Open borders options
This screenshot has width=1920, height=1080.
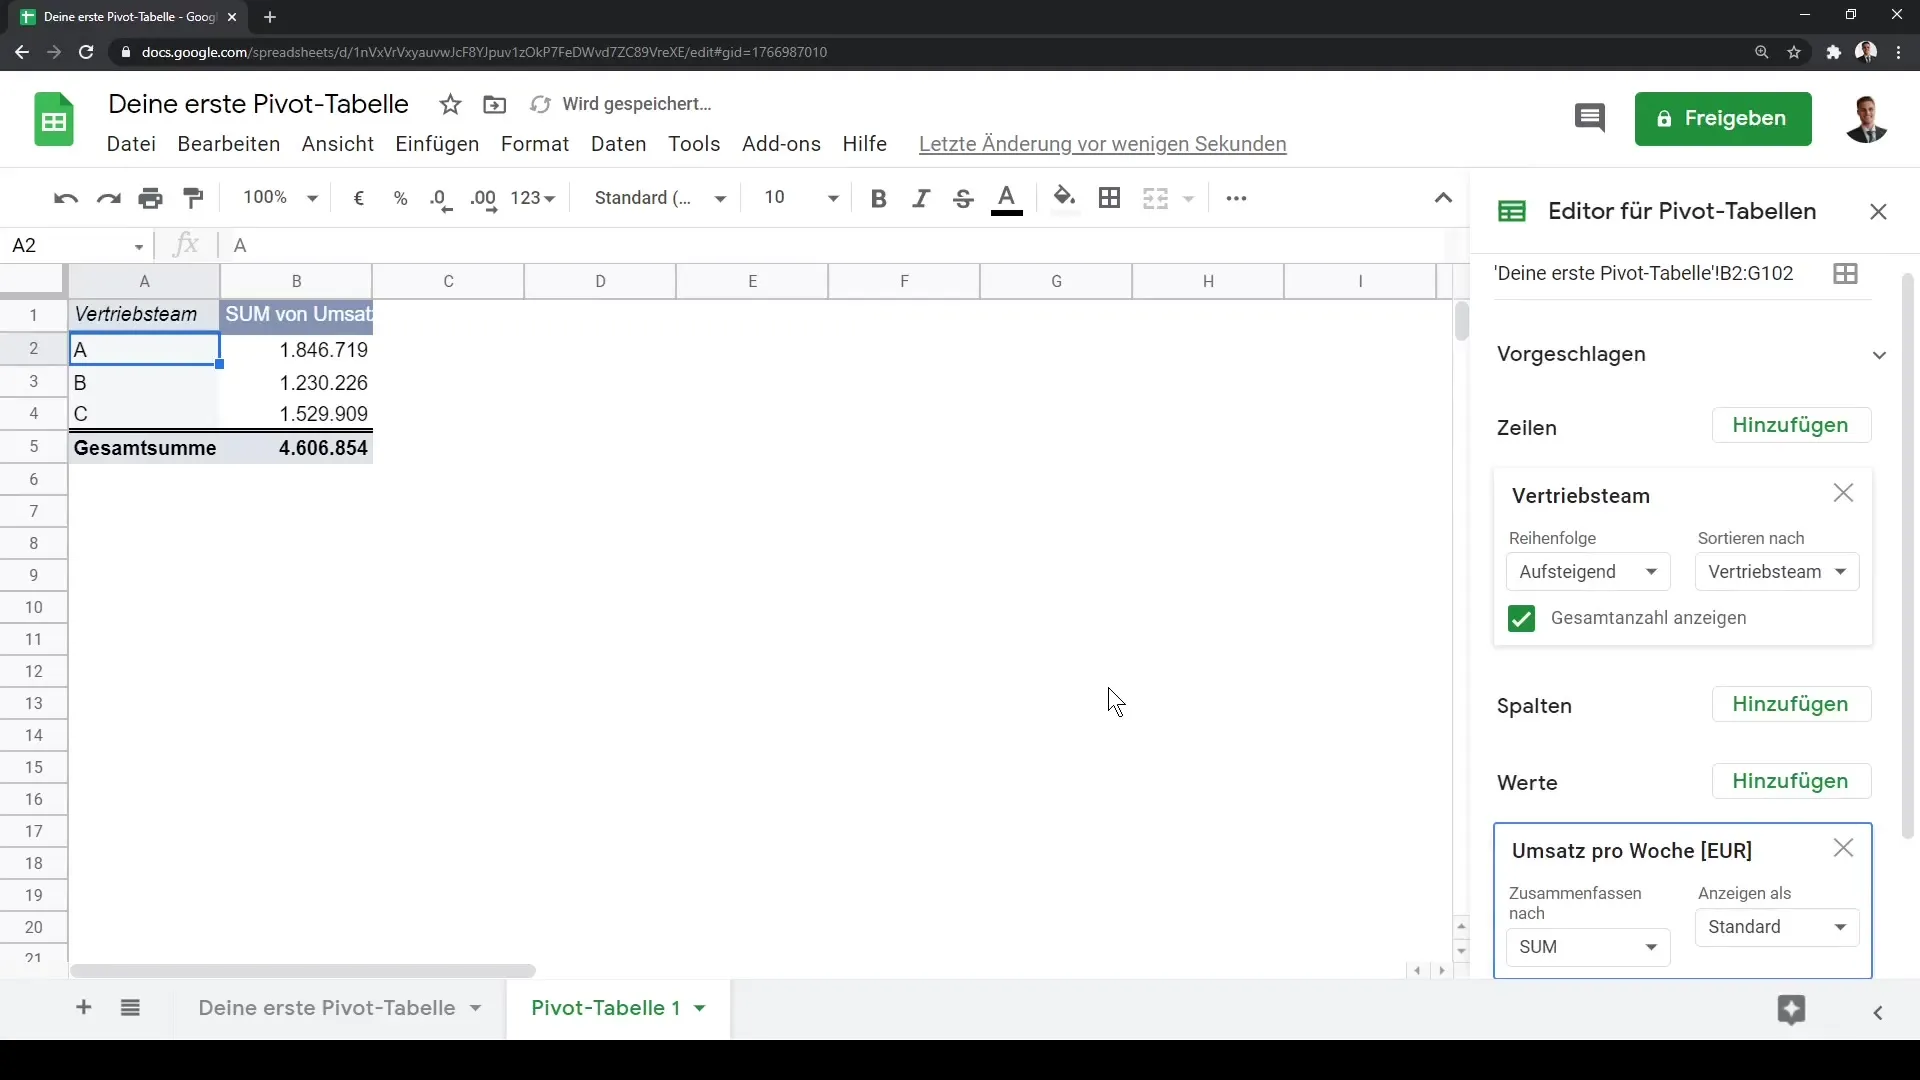pos(1109,198)
